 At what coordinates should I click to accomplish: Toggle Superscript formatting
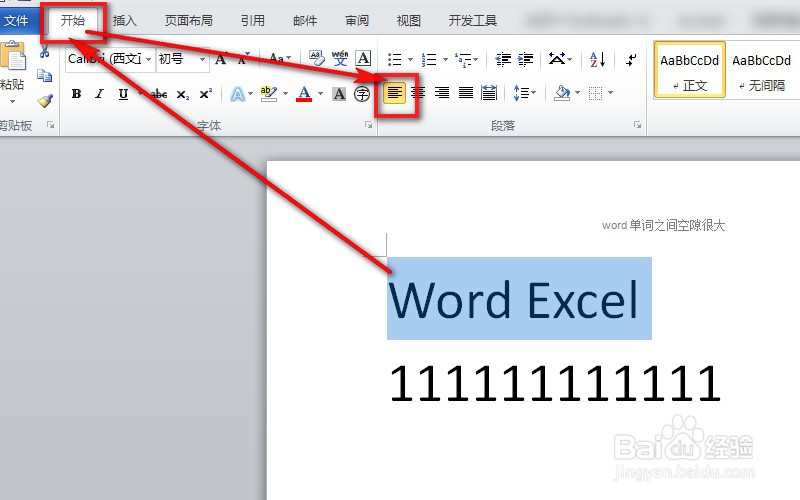pyautogui.click(x=206, y=94)
